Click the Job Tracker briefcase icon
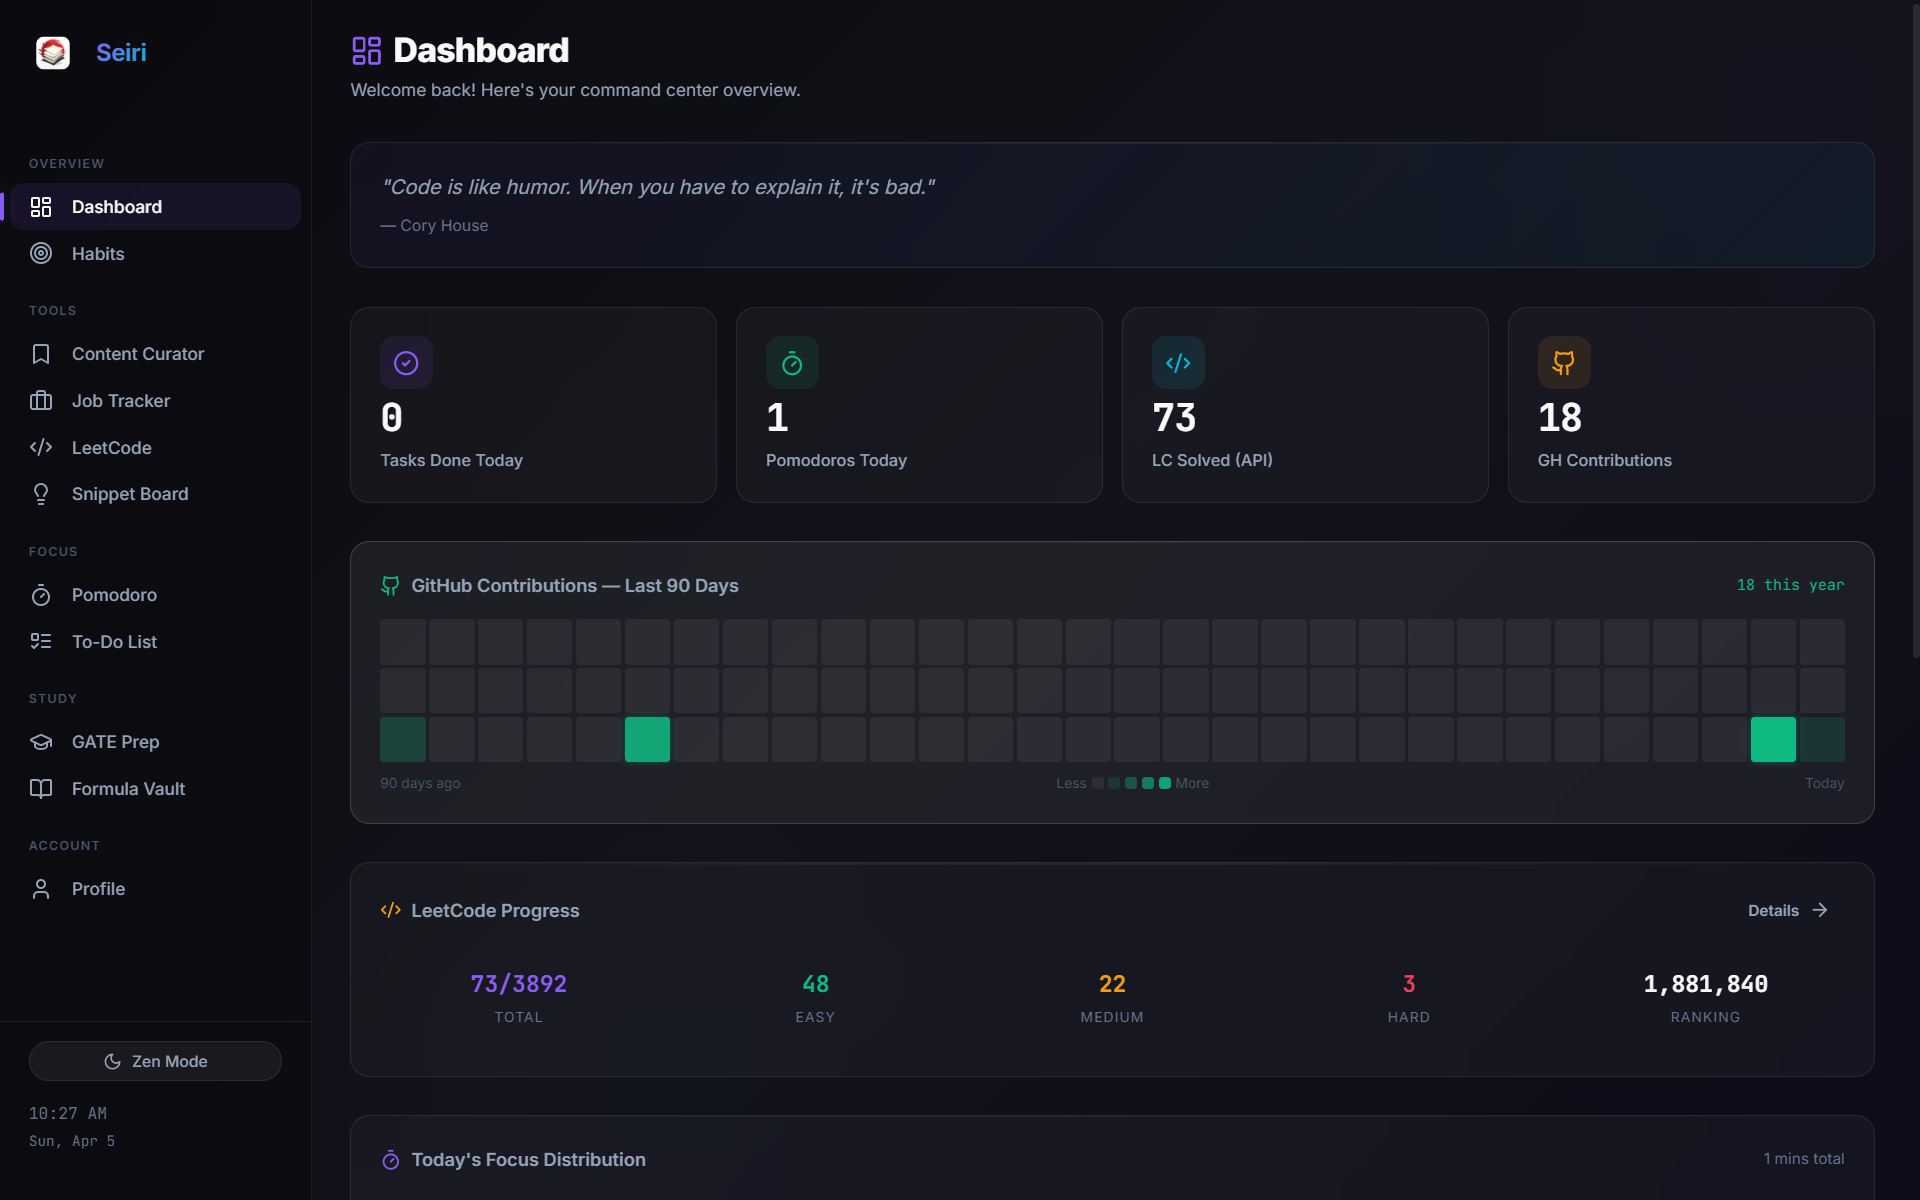Image resolution: width=1920 pixels, height=1200 pixels. tap(41, 401)
